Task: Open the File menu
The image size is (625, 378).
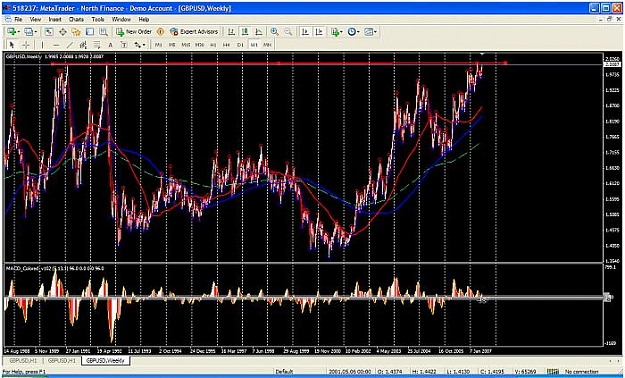Action: (18, 19)
